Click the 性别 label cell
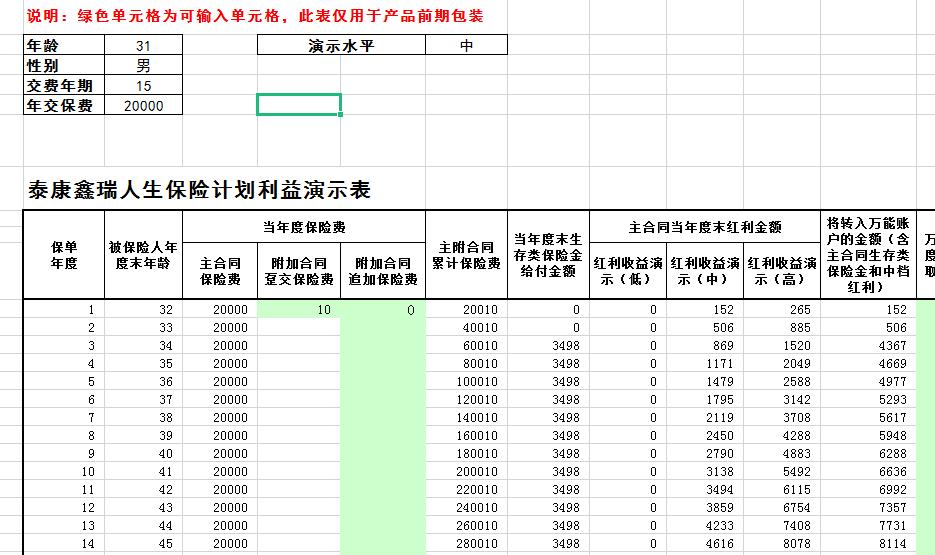Screen dimensions: 935x555 click(64, 65)
